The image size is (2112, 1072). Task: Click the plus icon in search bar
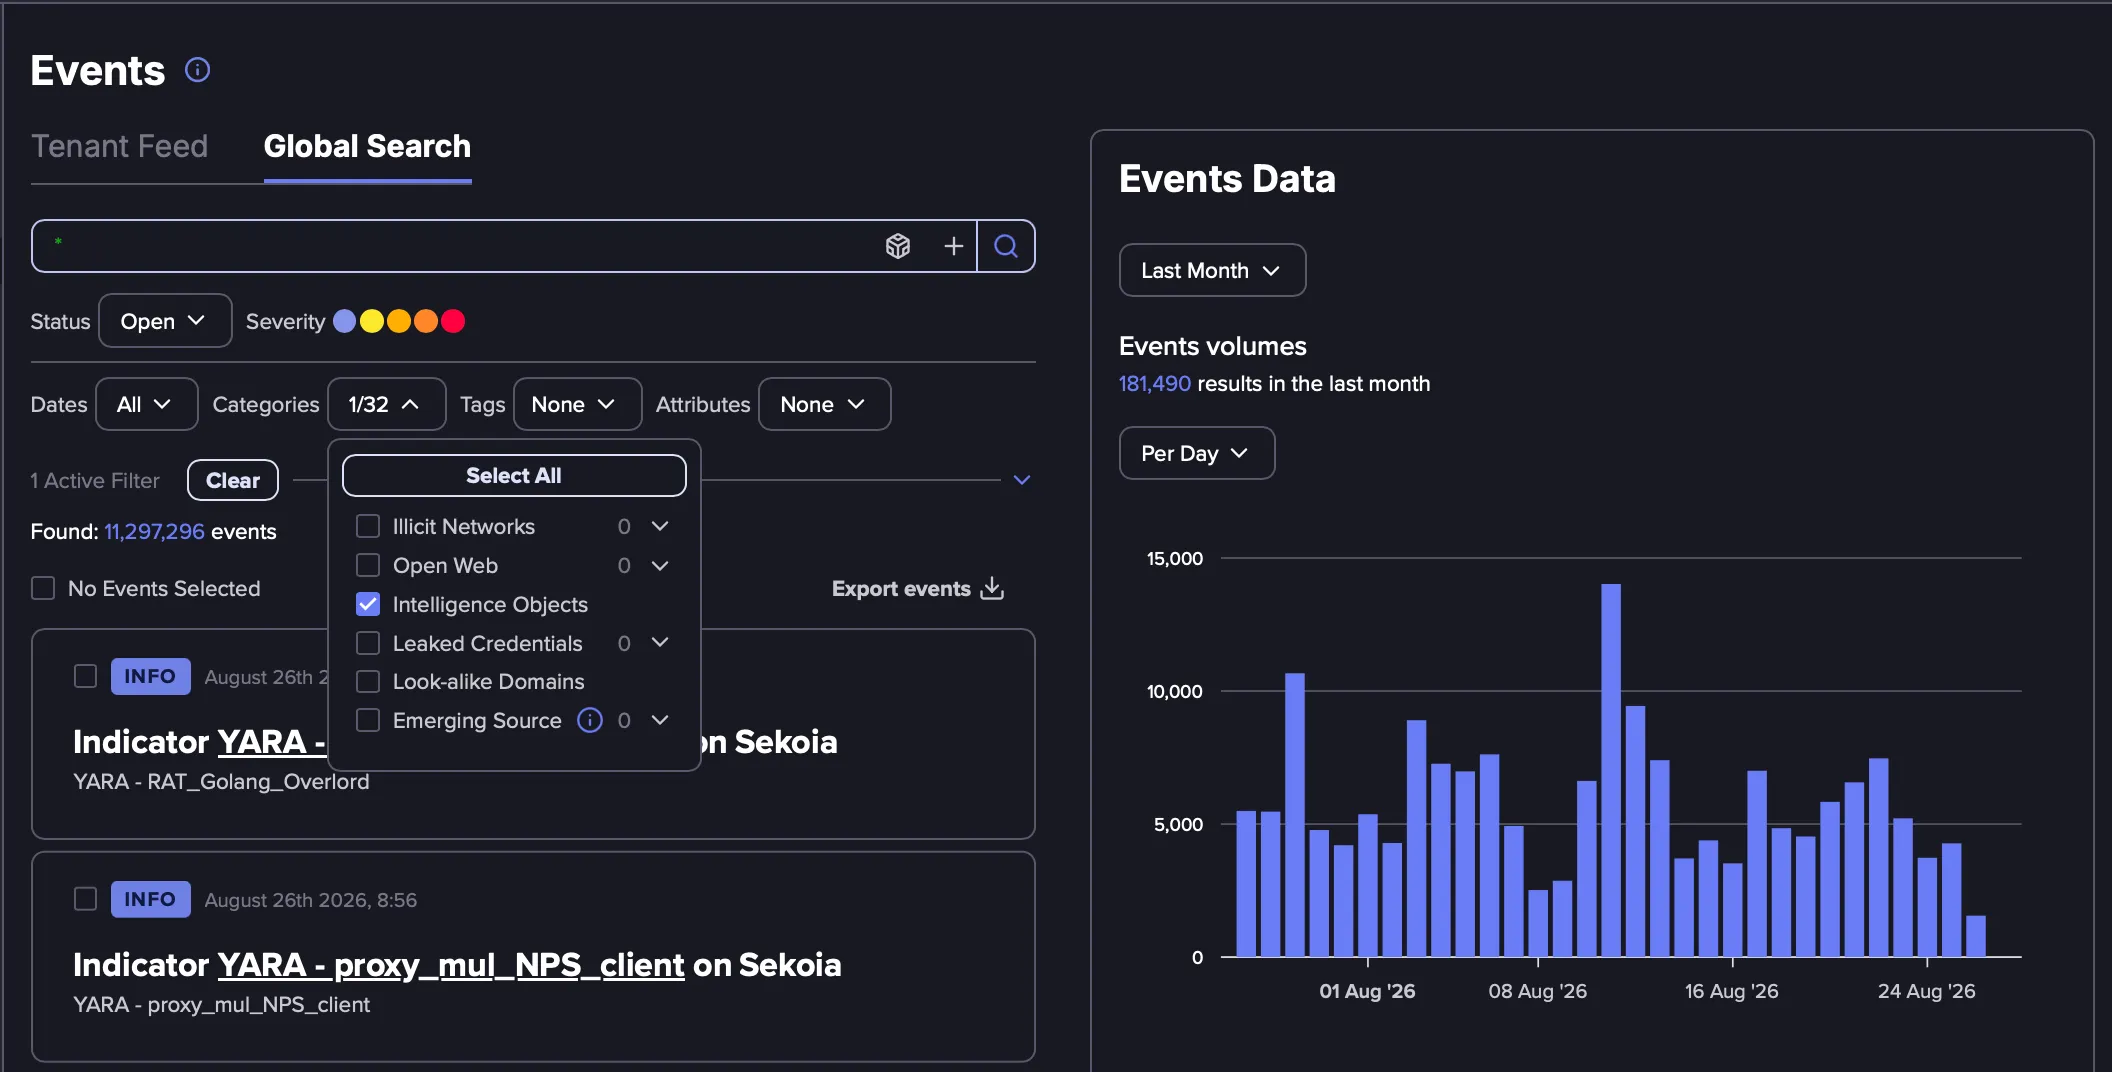coord(954,246)
